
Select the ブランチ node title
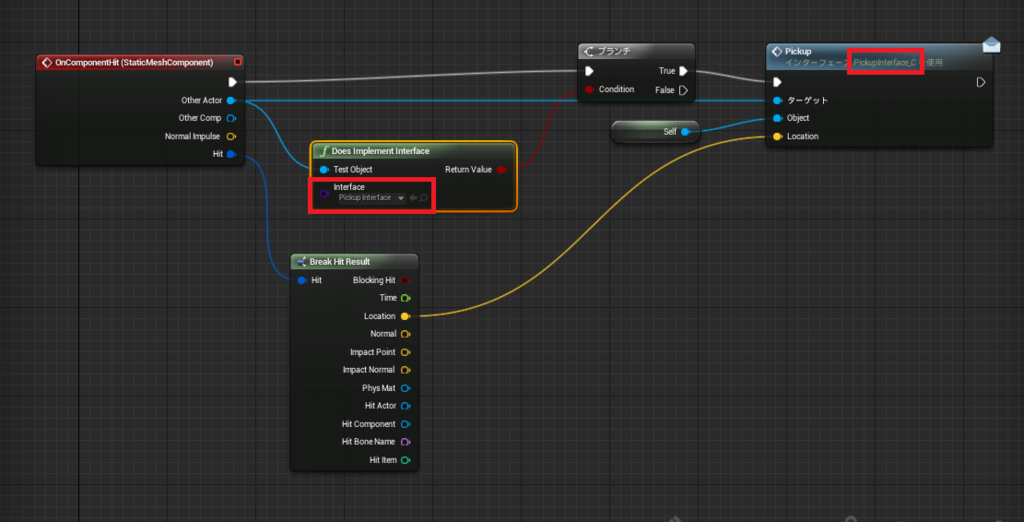[x=613, y=51]
